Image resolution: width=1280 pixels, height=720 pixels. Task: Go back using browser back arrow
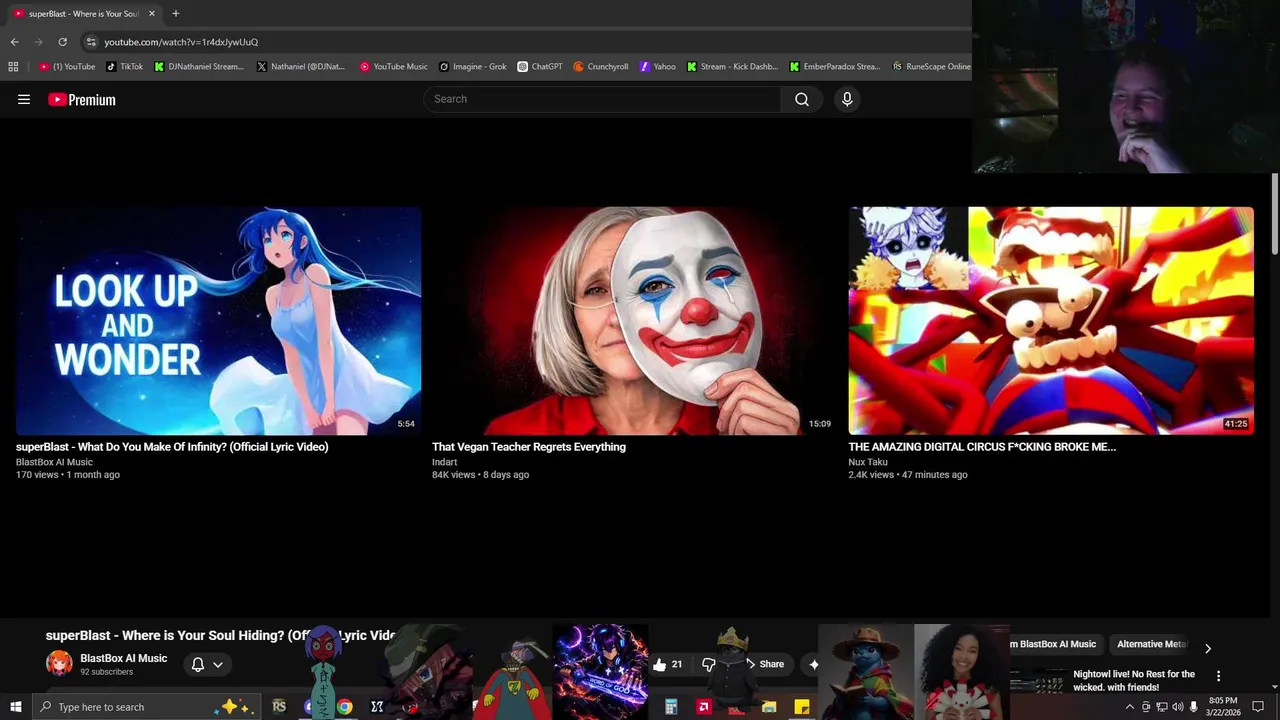click(14, 42)
